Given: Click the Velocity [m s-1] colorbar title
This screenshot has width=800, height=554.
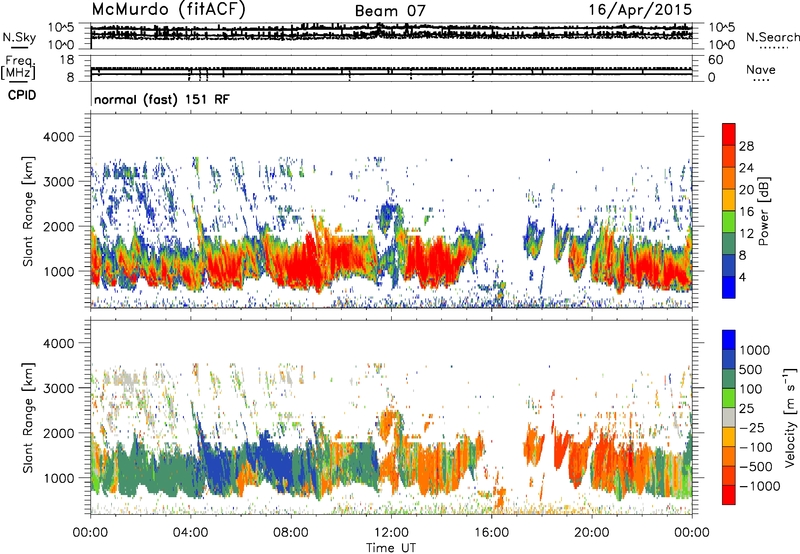Looking at the screenshot, I should pyautogui.click(x=790, y=417).
